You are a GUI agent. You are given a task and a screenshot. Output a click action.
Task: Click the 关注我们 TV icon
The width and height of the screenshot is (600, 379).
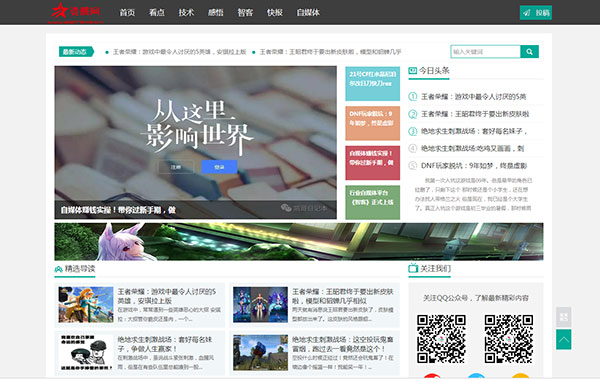pyautogui.click(x=413, y=268)
